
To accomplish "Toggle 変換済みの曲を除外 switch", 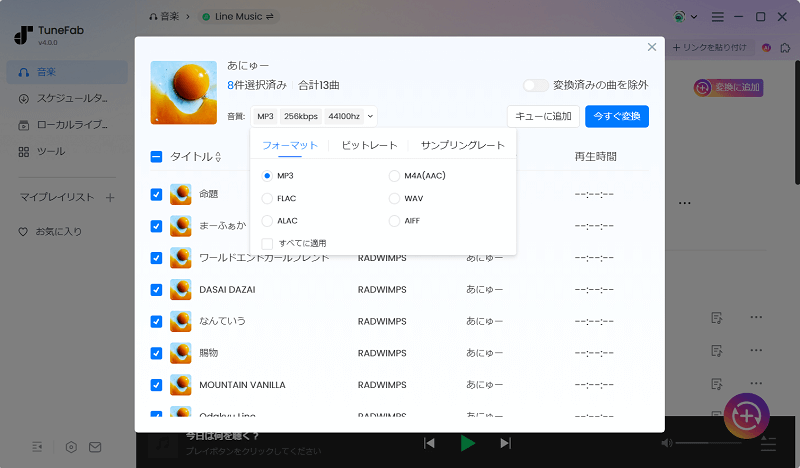I will [x=536, y=85].
